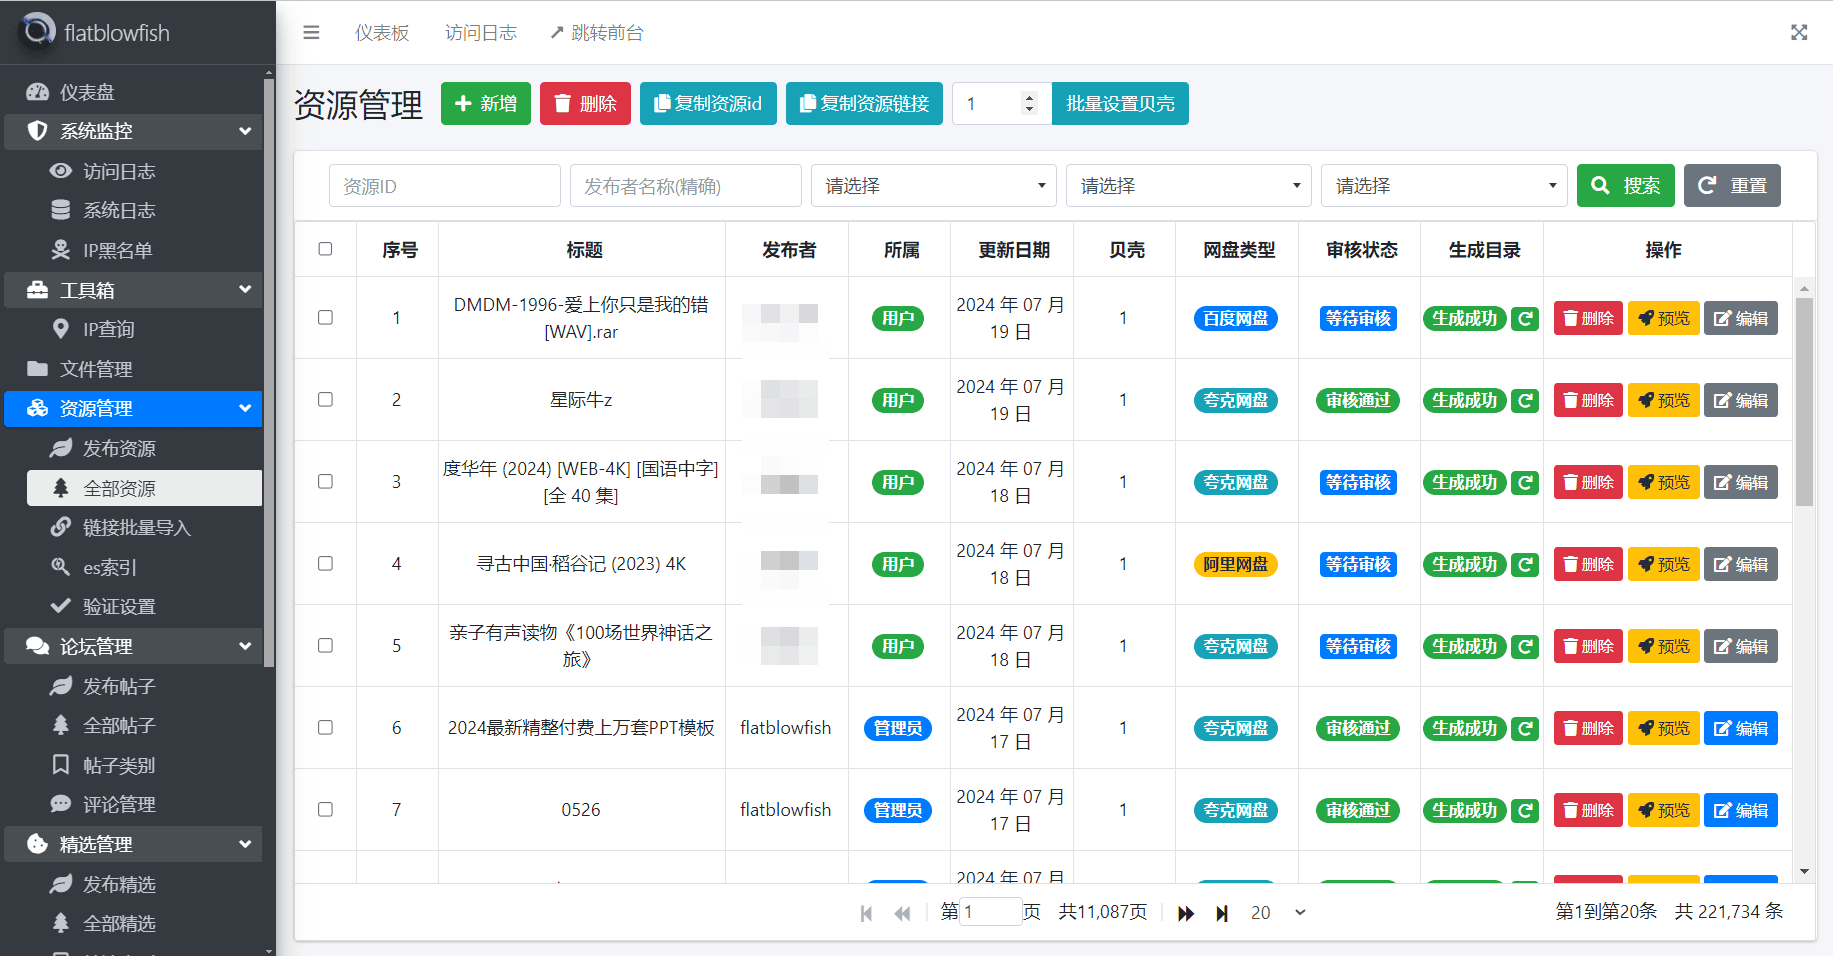Image resolution: width=1833 pixels, height=956 pixels.
Task: Click the 复制资源id button
Action: click(708, 103)
